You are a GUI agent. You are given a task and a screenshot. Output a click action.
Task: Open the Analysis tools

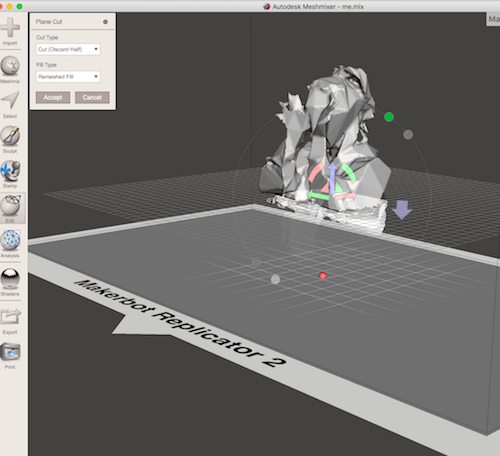(10, 244)
